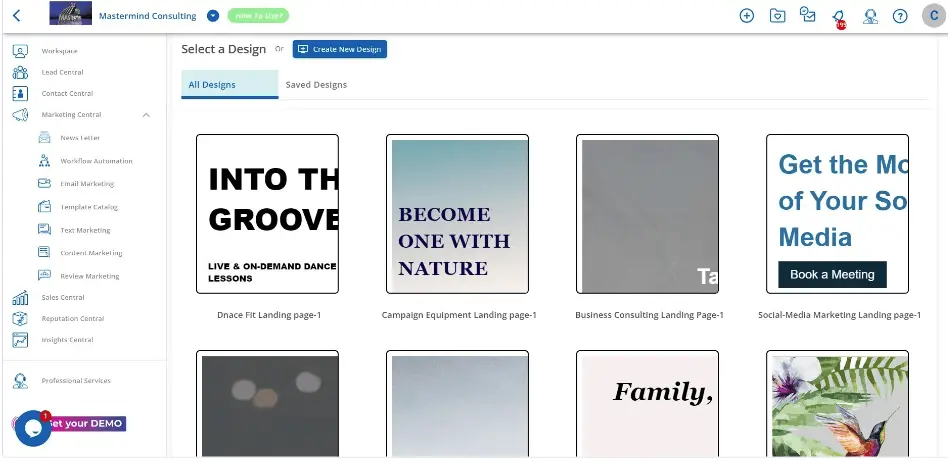Image resolution: width=948 pixels, height=461 pixels.
Task: Select Marketing Central menu label
Action: [71, 115]
